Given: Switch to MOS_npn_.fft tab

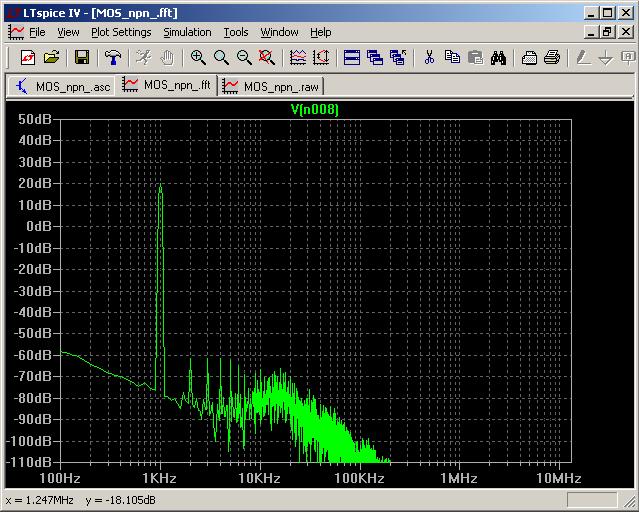Looking at the screenshot, I should pyautogui.click(x=166, y=85).
